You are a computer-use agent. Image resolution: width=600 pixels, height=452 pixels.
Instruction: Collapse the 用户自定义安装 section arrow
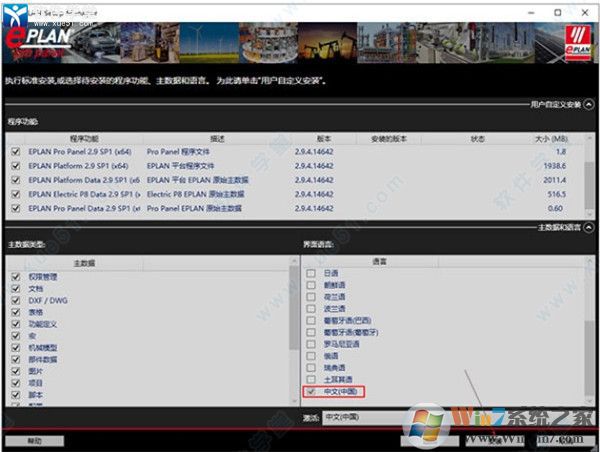coord(589,104)
